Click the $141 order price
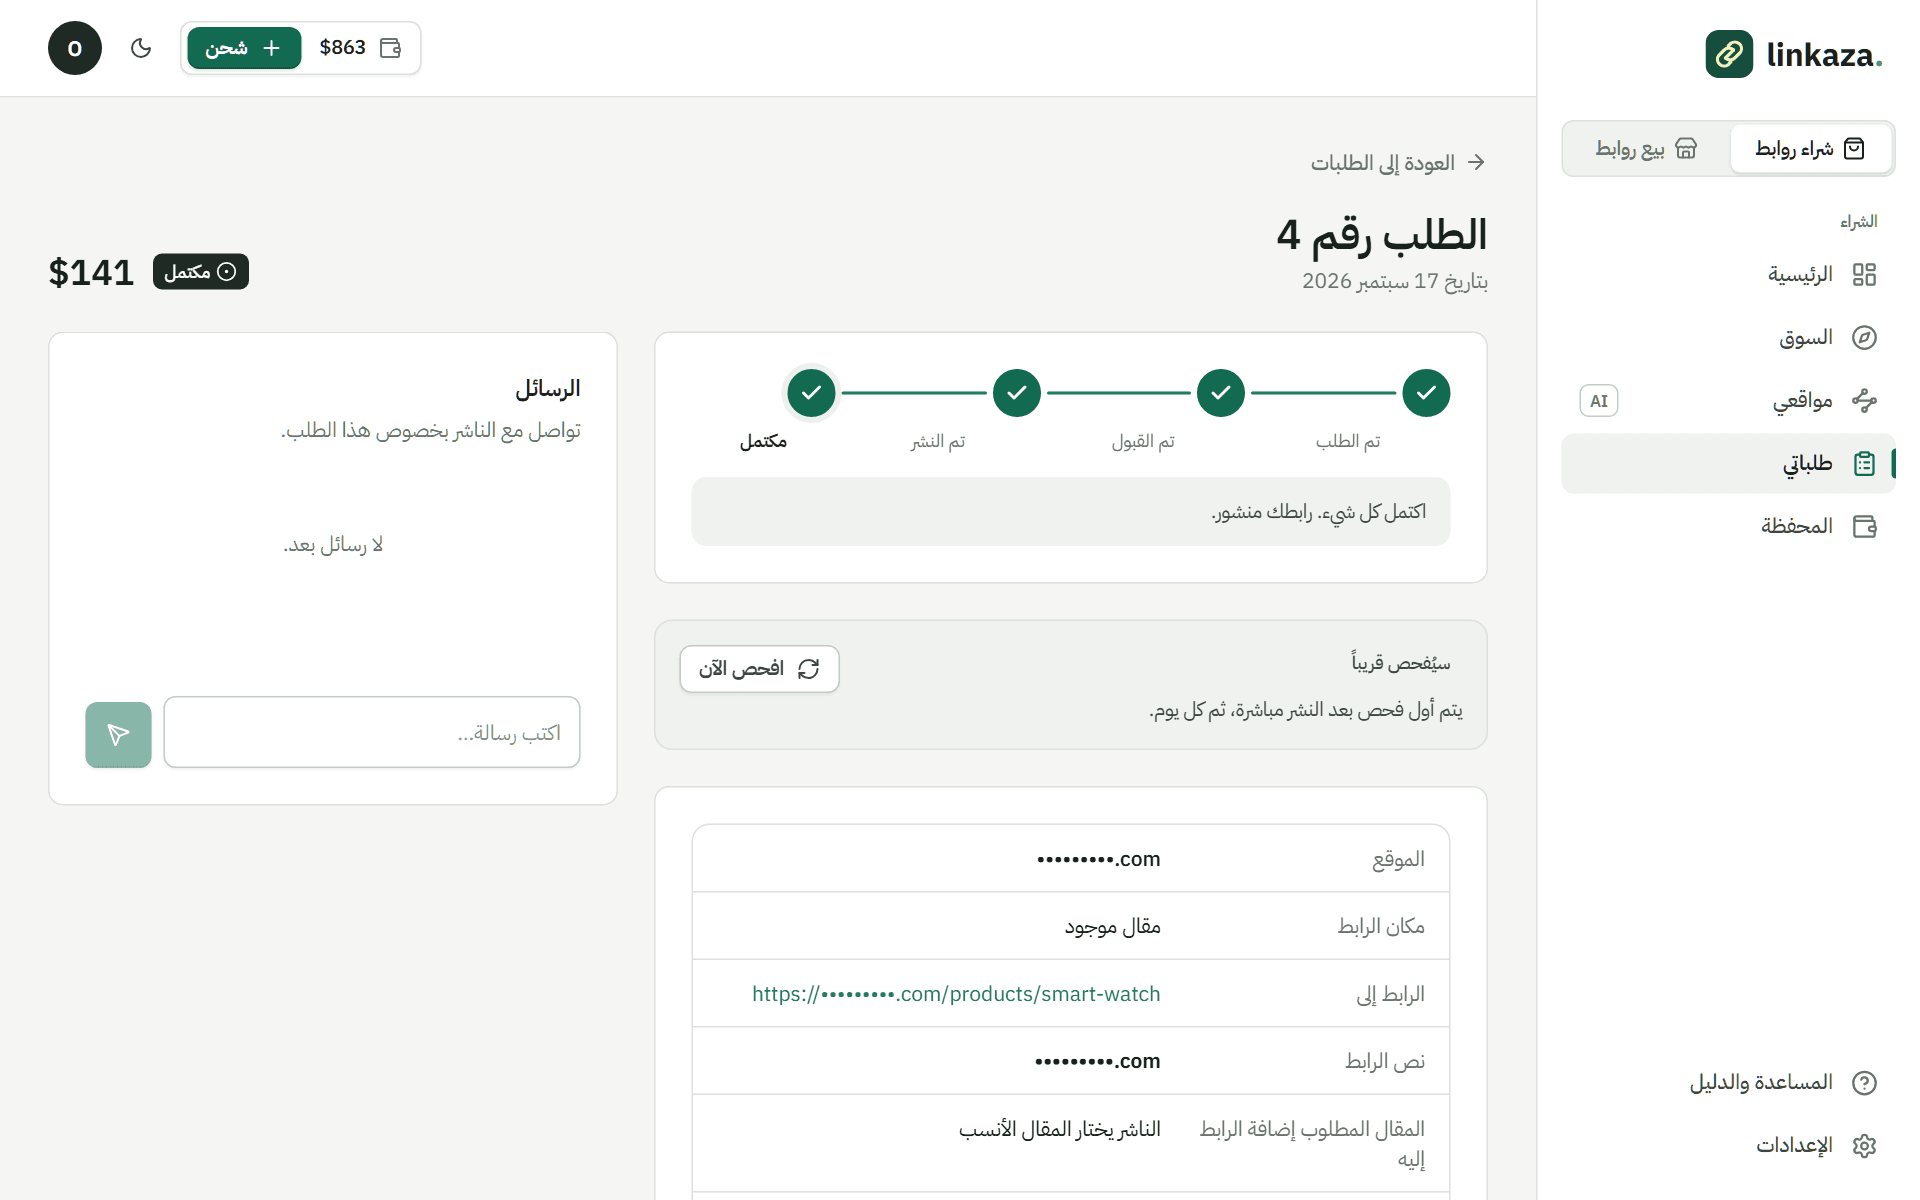This screenshot has height=1200, width=1920. (91, 272)
